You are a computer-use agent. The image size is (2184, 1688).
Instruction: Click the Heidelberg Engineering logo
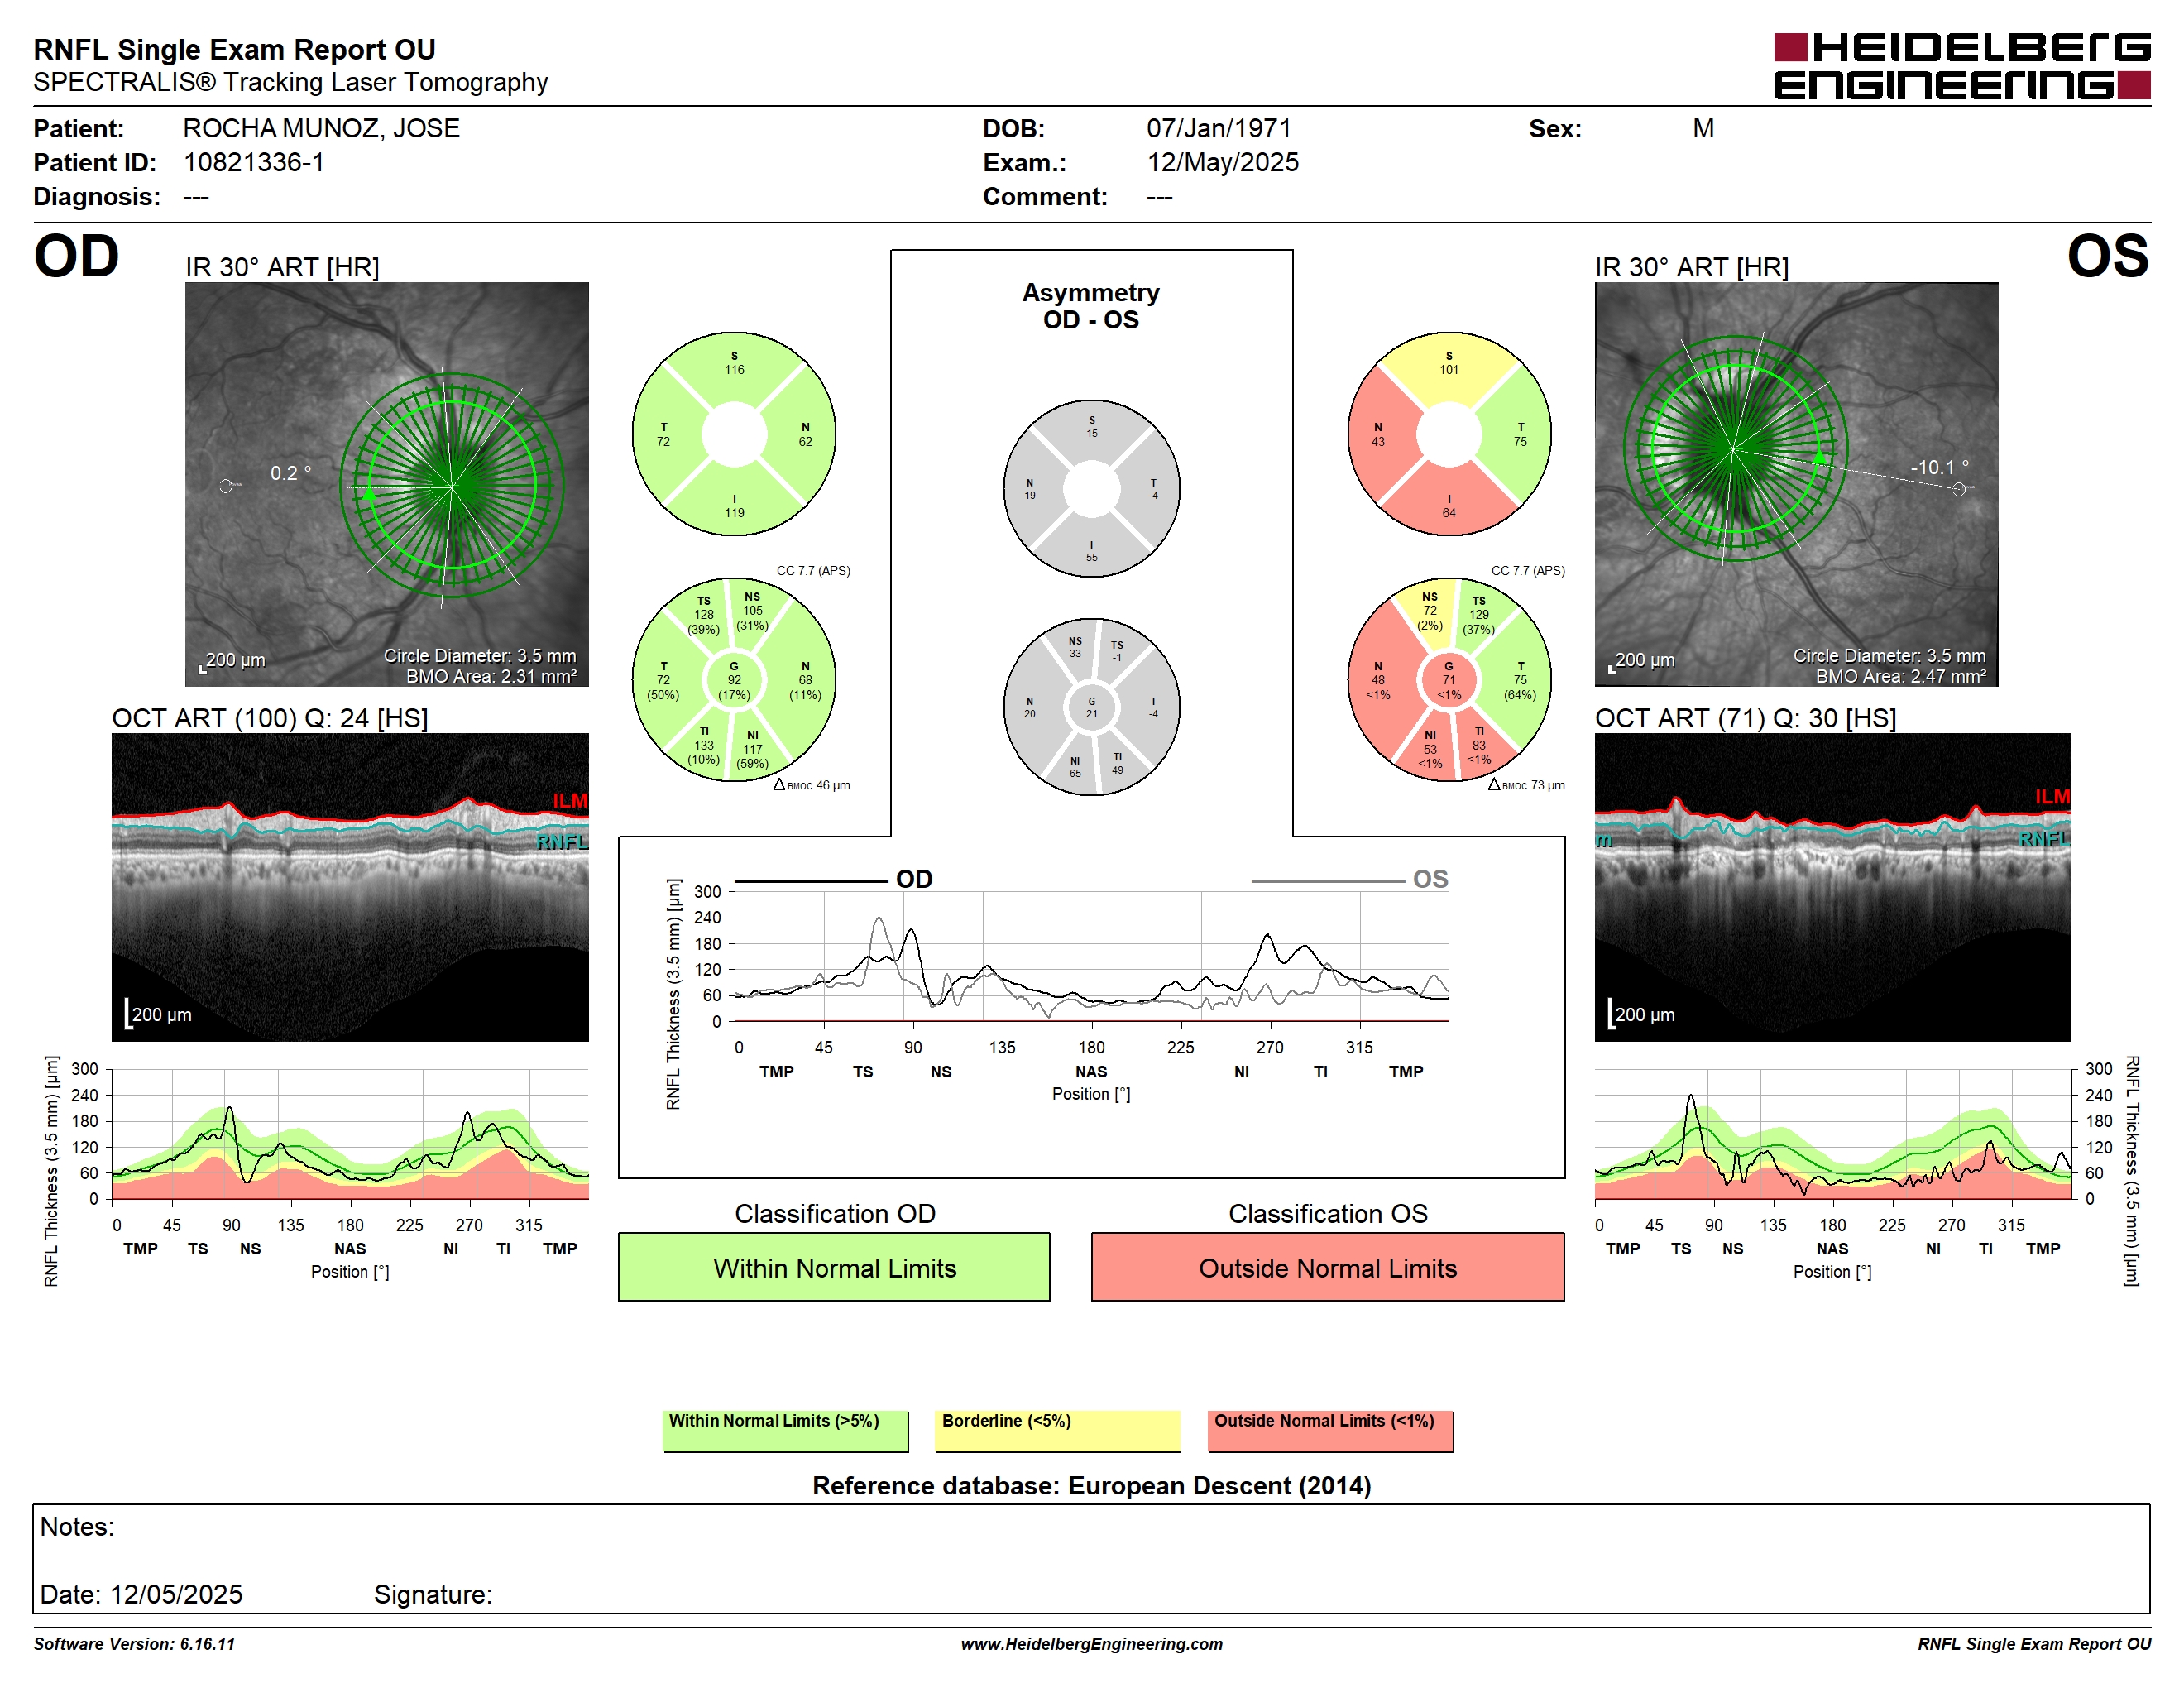(x=1962, y=66)
